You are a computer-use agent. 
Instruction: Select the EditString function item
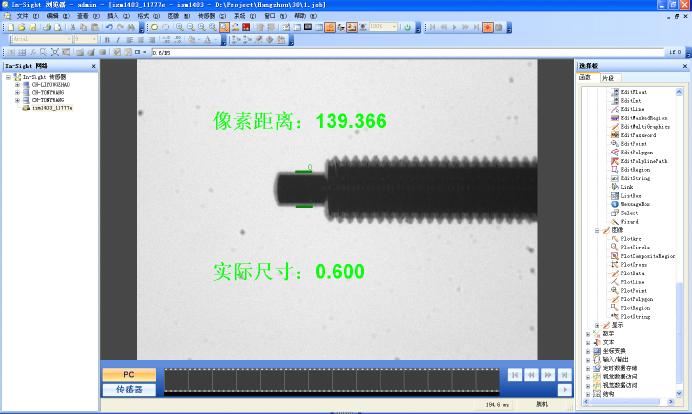click(x=635, y=178)
